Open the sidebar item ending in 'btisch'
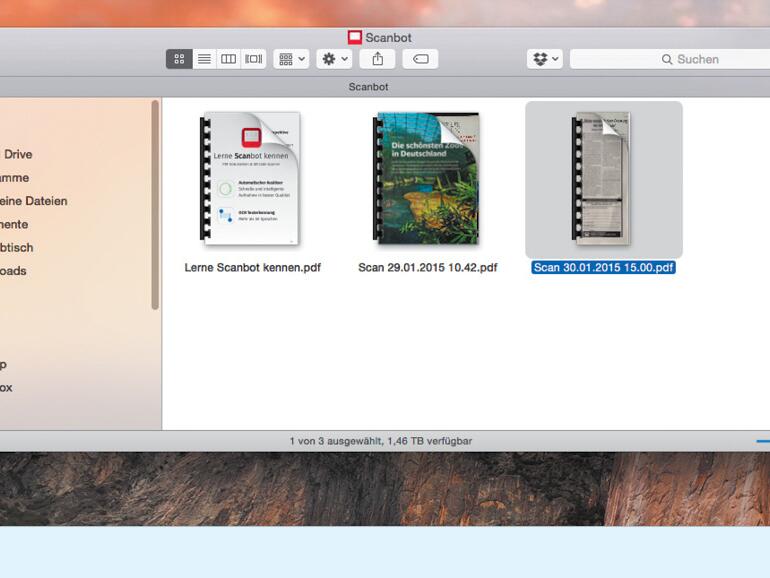Viewport: 770px width, 578px height. (17, 248)
